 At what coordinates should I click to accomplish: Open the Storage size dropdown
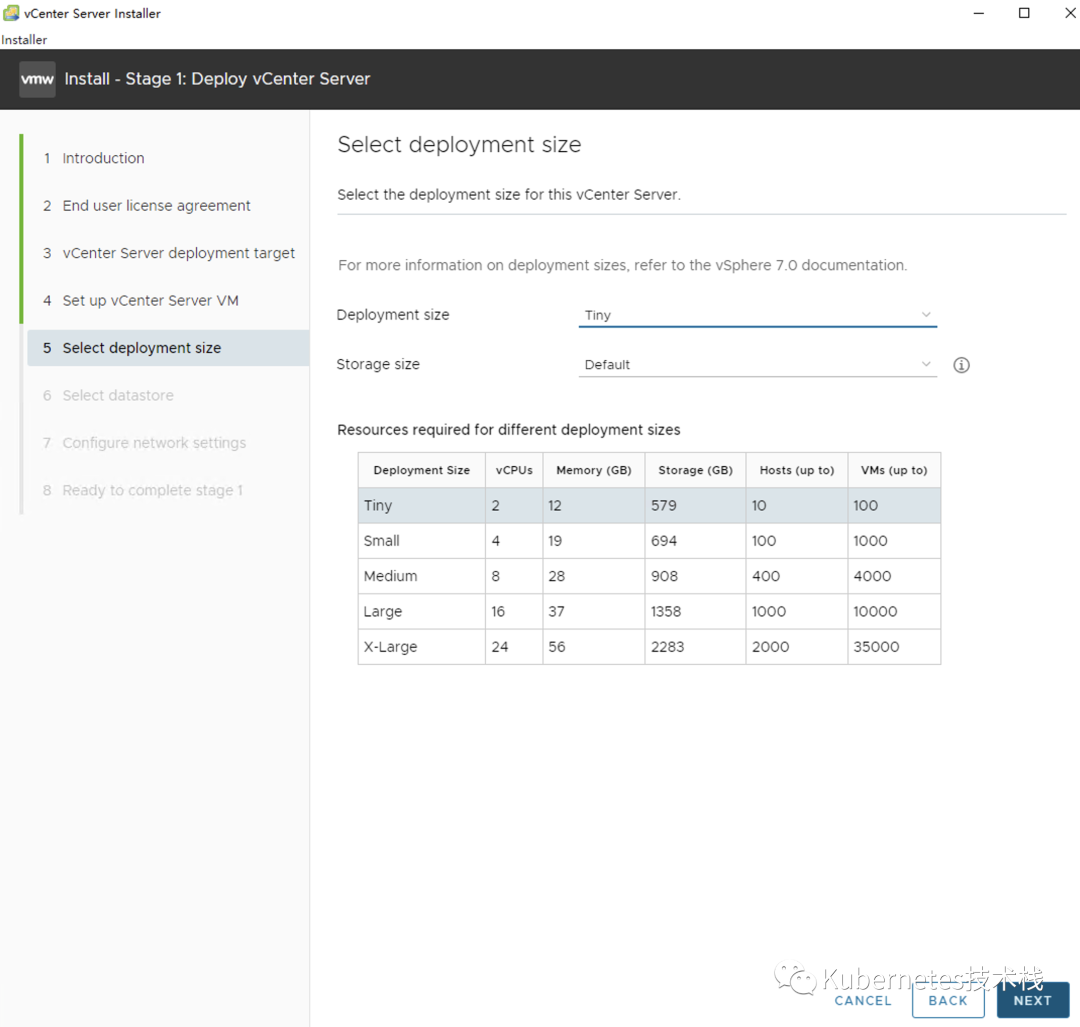point(757,364)
